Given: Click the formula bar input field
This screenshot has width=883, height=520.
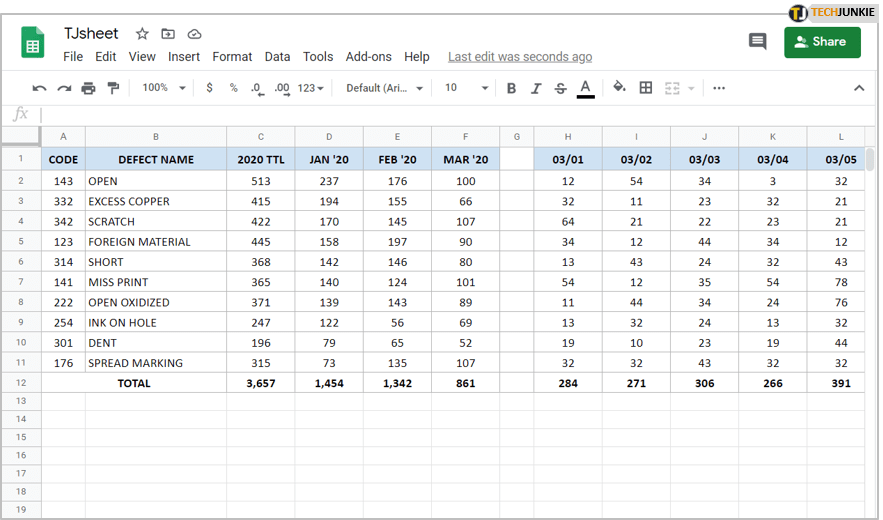Looking at the screenshot, I should click(450, 114).
